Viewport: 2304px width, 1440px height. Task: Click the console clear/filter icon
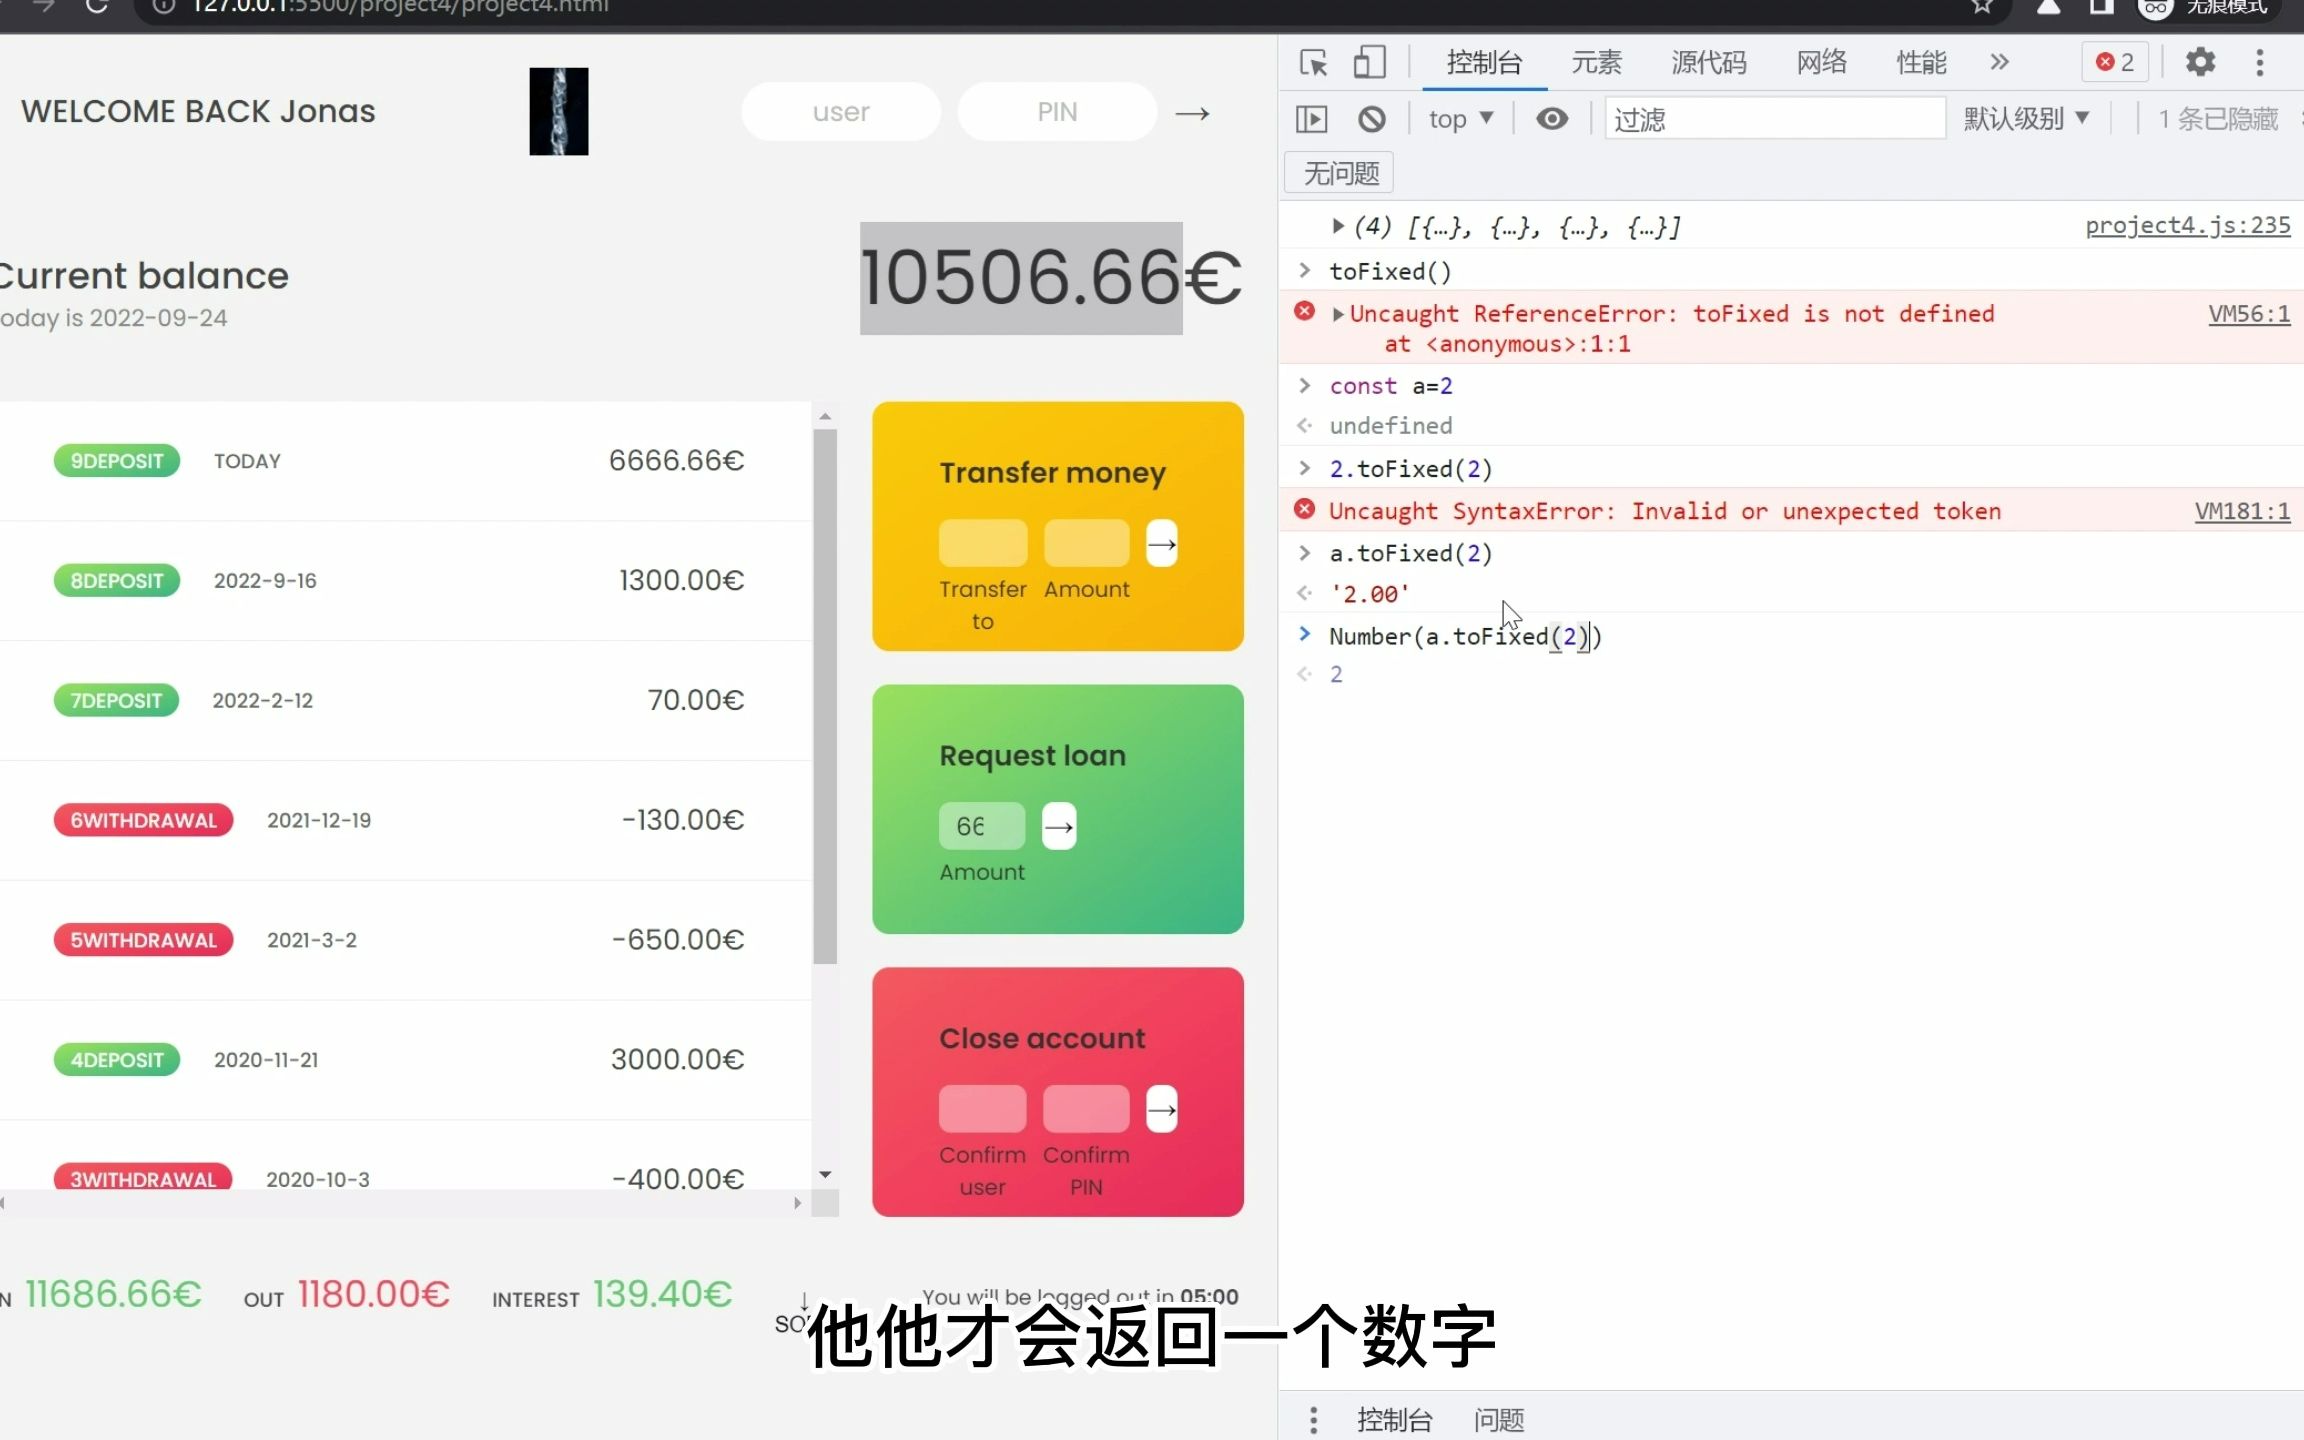tap(1368, 118)
